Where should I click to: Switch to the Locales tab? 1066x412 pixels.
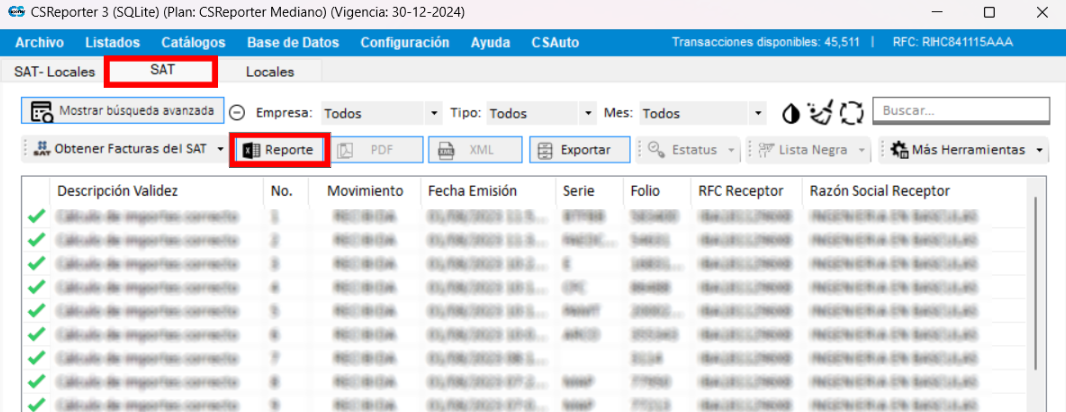(x=270, y=72)
